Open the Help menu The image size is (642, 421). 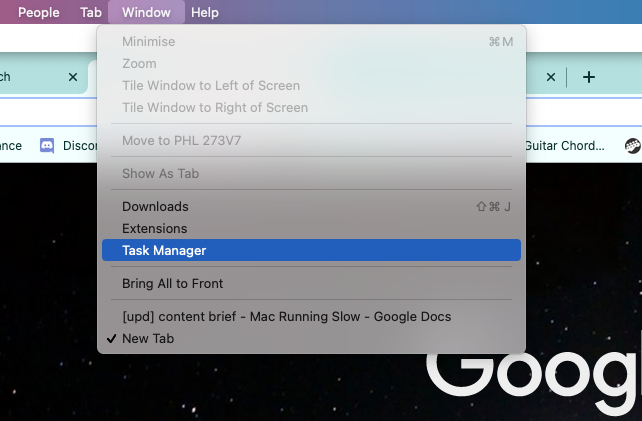tap(205, 12)
